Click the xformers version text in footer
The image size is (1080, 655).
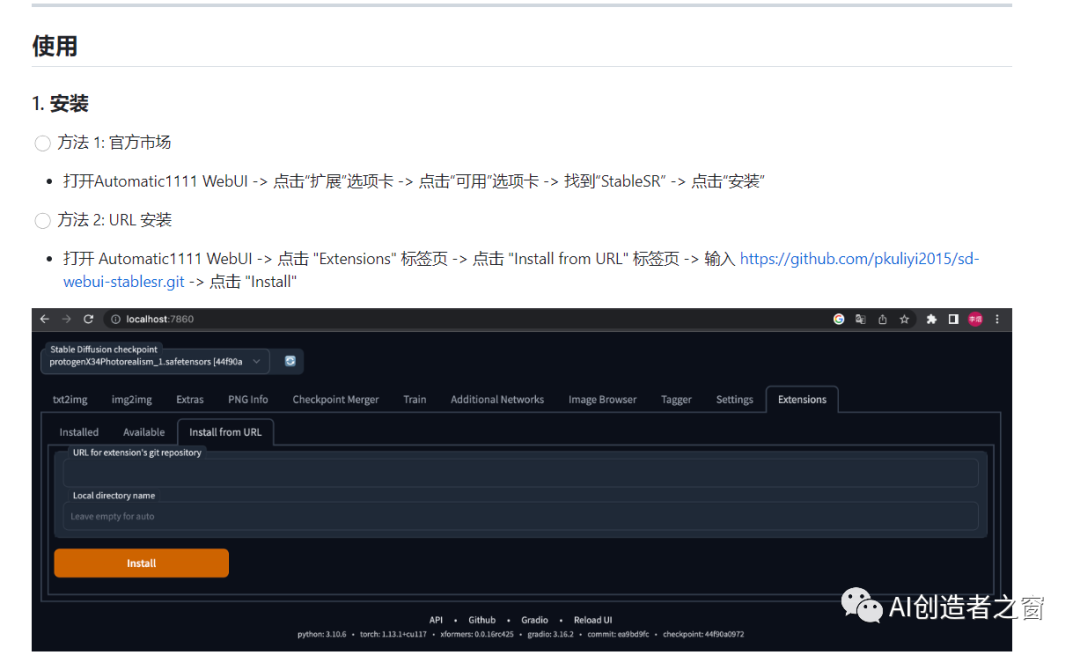(x=477, y=634)
